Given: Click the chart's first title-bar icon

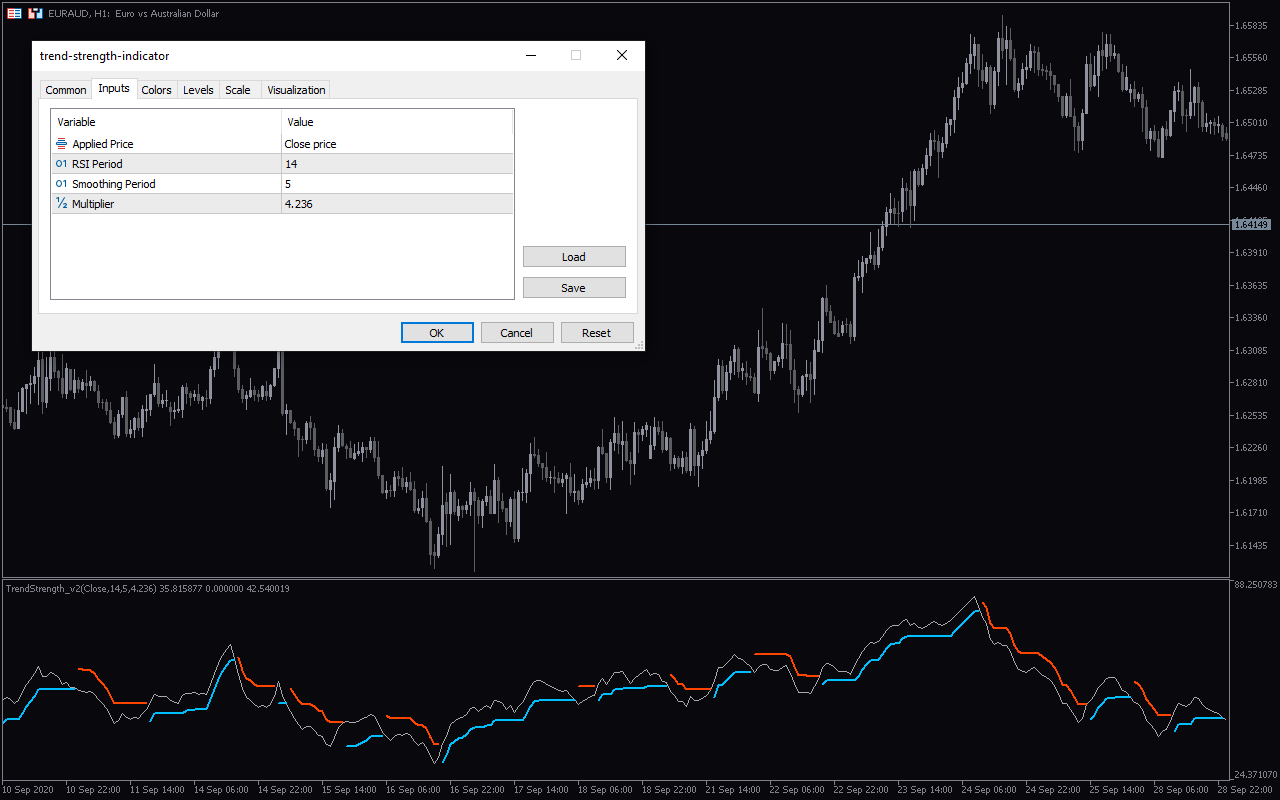Looking at the screenshot, I should click(x=14, y=13).
